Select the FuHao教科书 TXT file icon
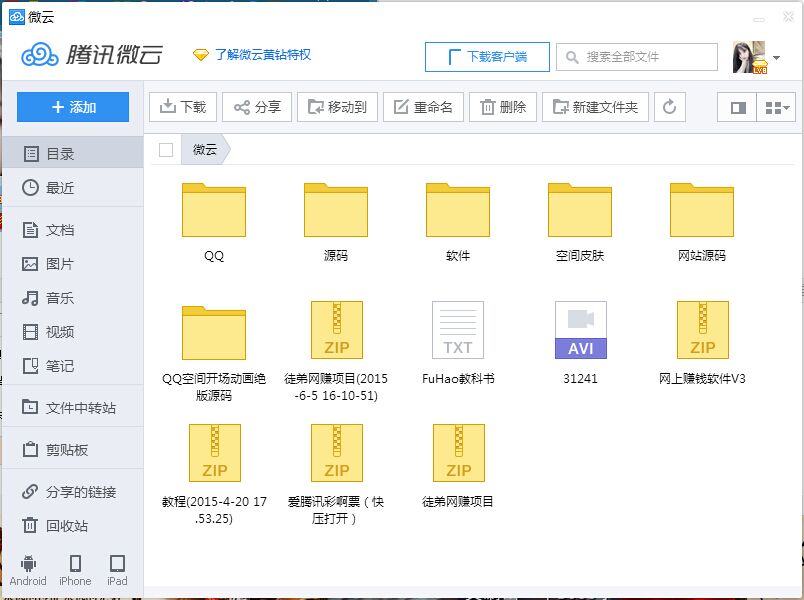Image resolution: width=804 pixels, height=600 pixels. 458,330
